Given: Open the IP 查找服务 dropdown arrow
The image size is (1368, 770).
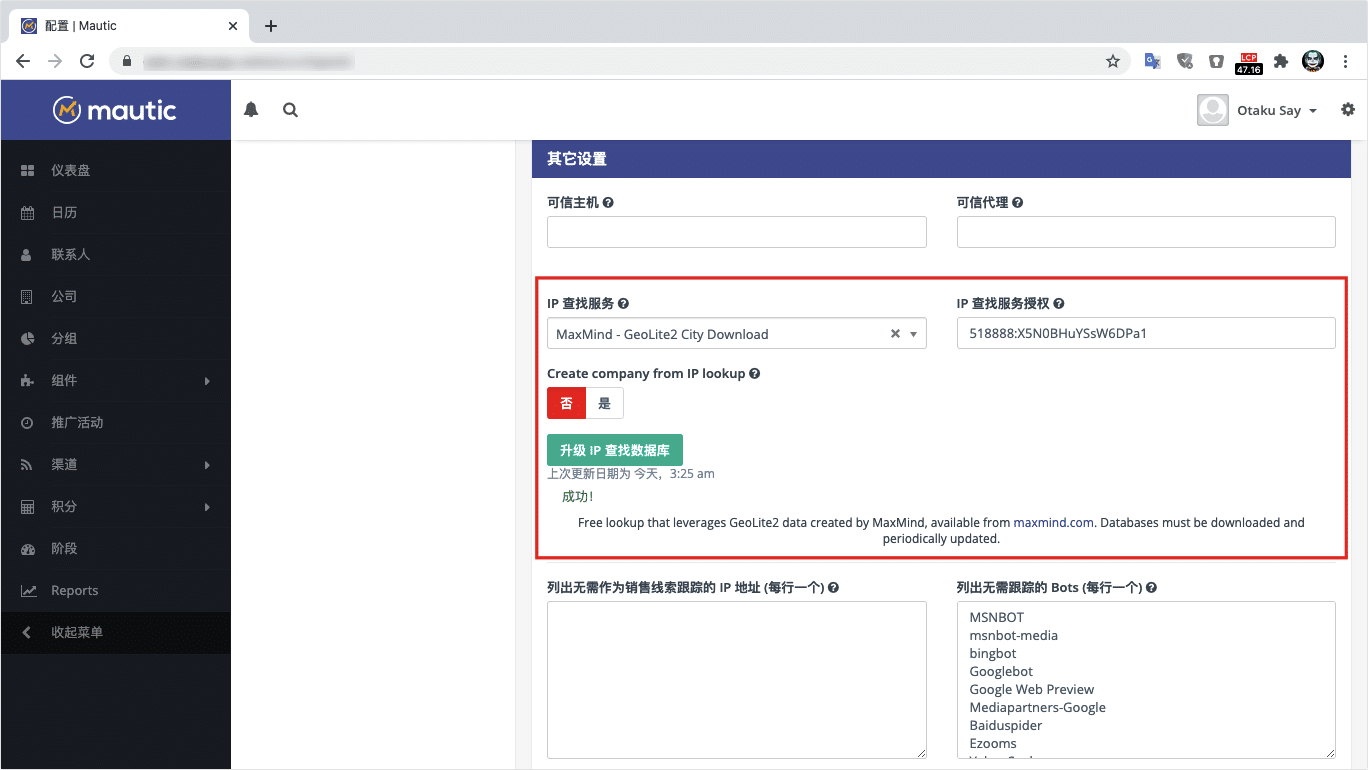Looking at the screenshot, I should (913, 334).
